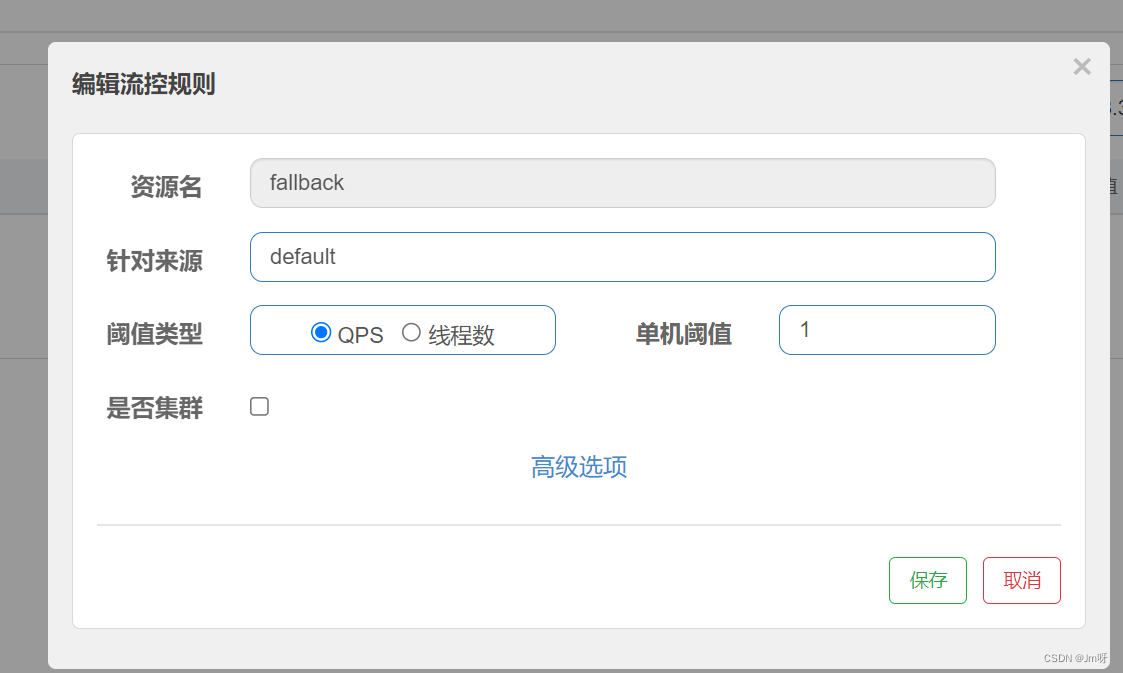Click the 单机阈值 field label

pos(682,335)
